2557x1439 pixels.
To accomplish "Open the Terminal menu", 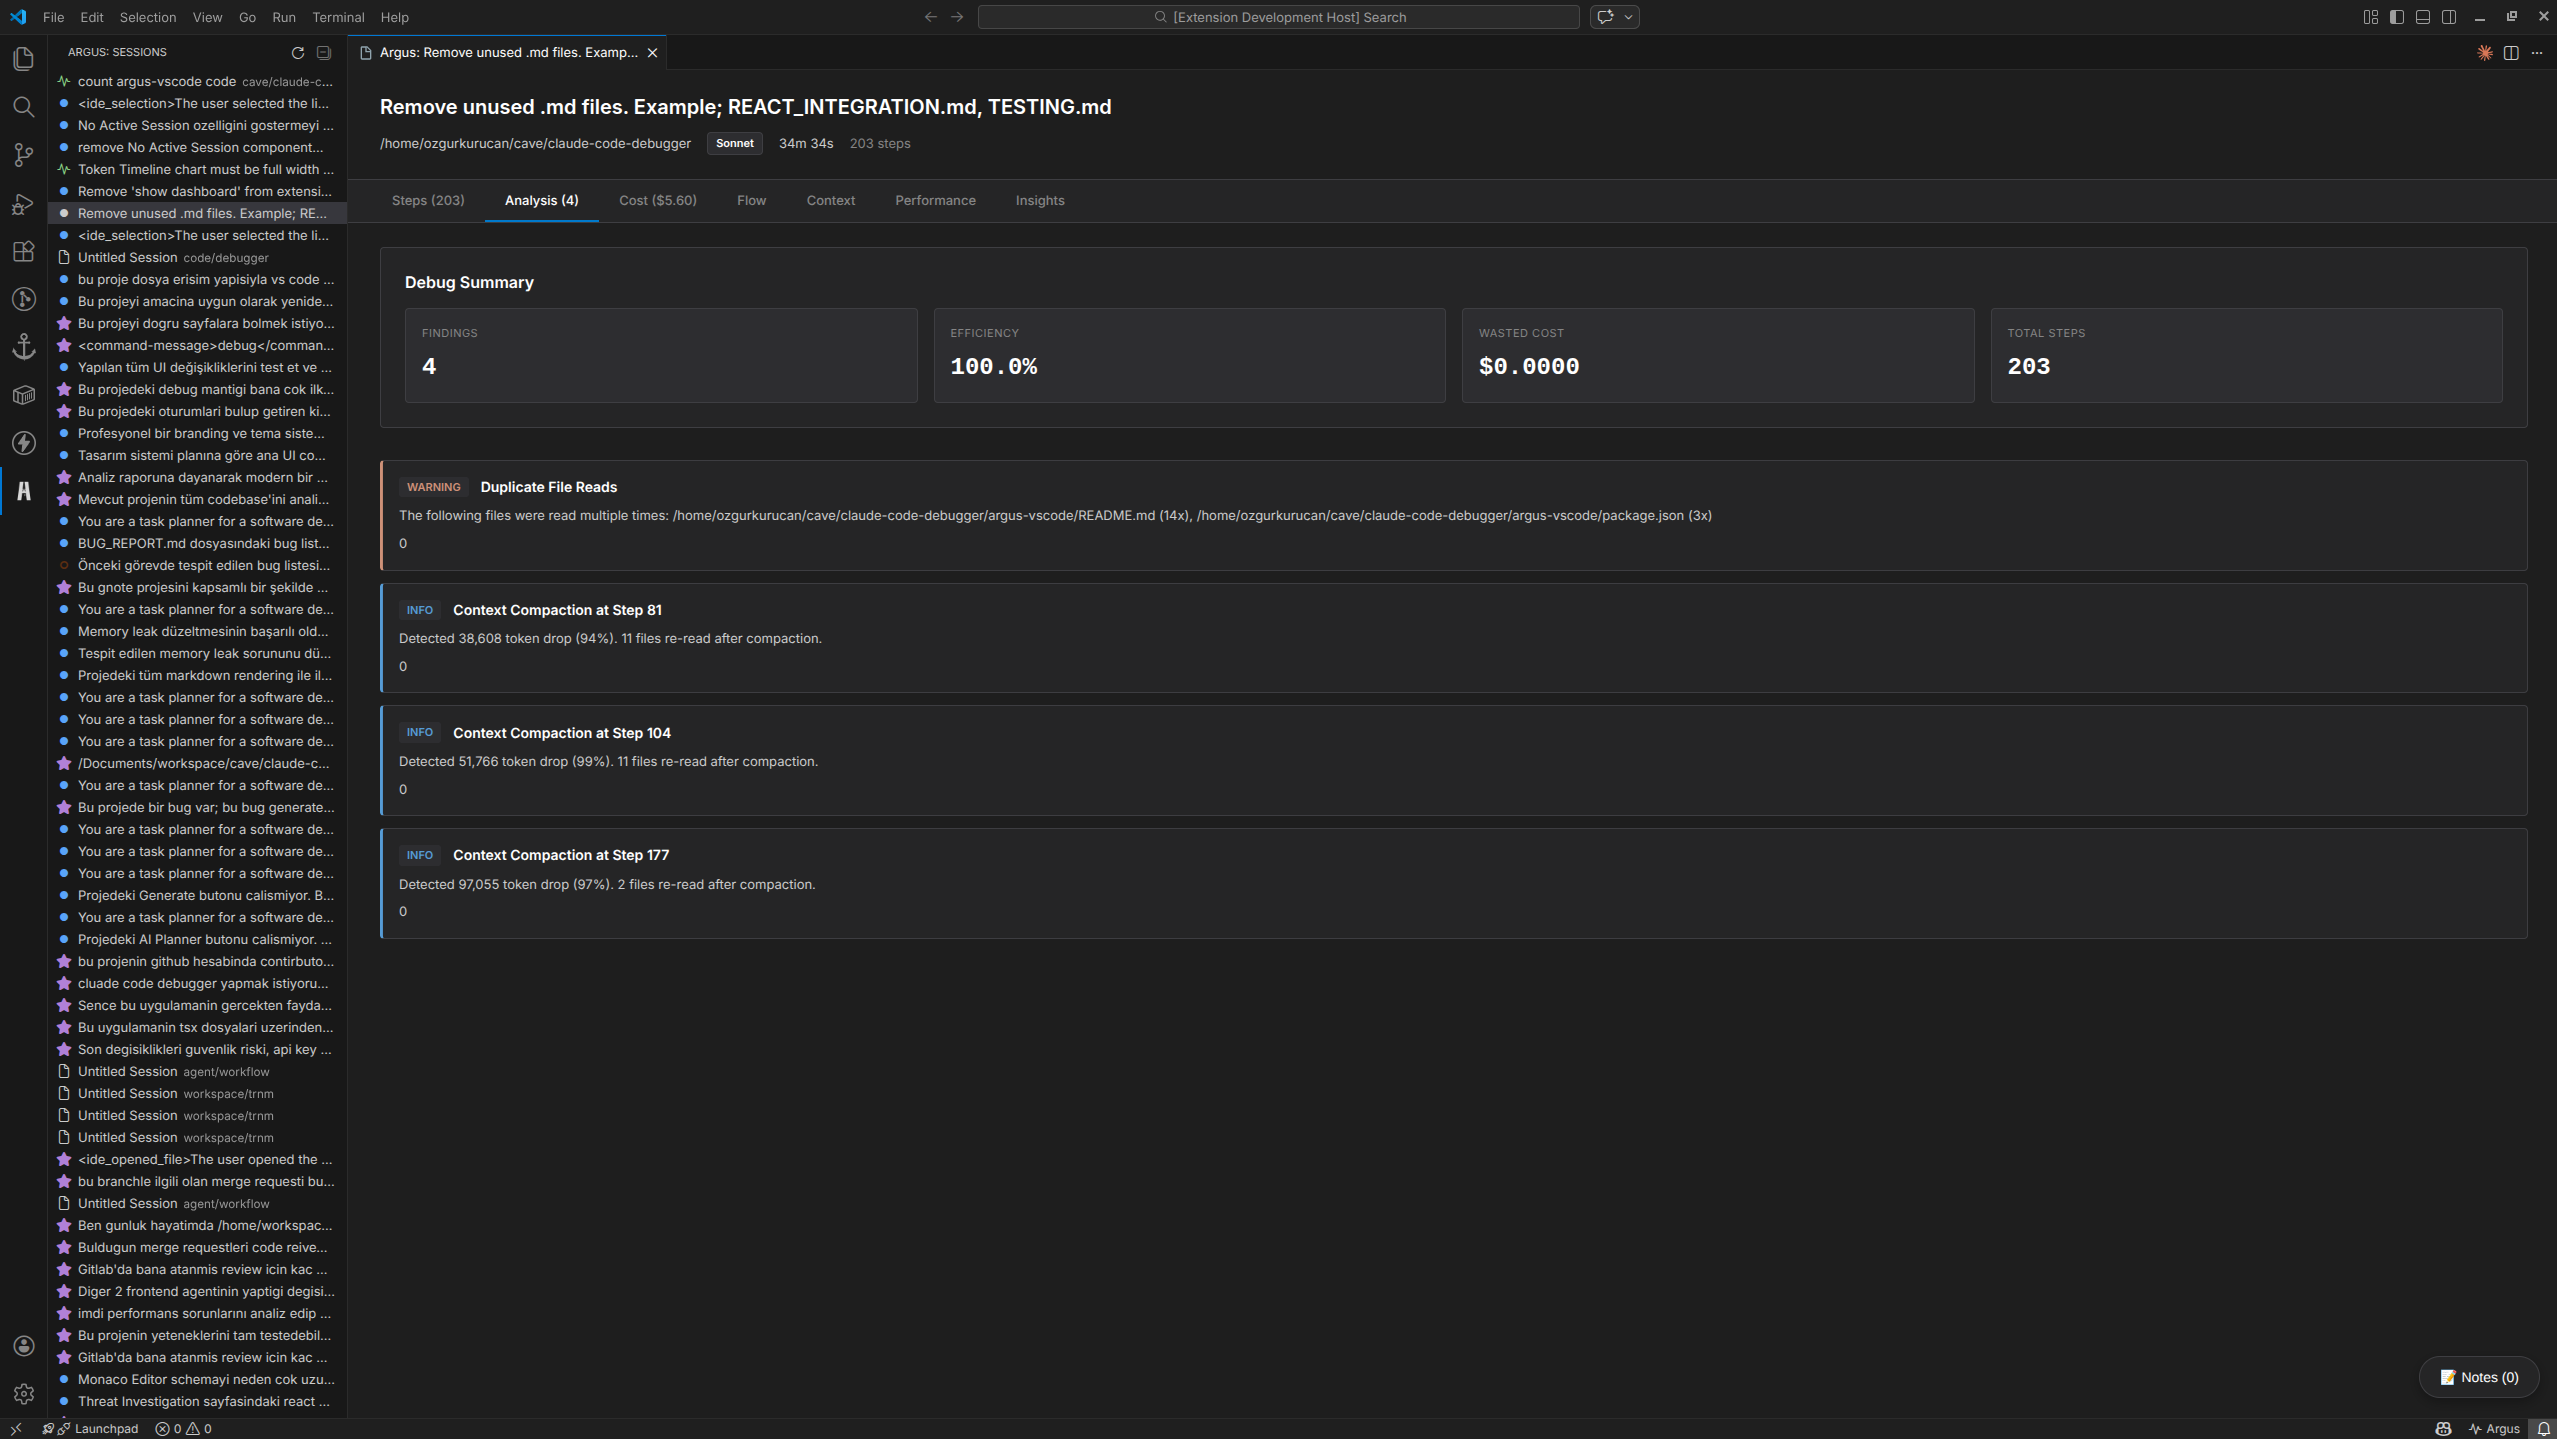I will [338, 17].
